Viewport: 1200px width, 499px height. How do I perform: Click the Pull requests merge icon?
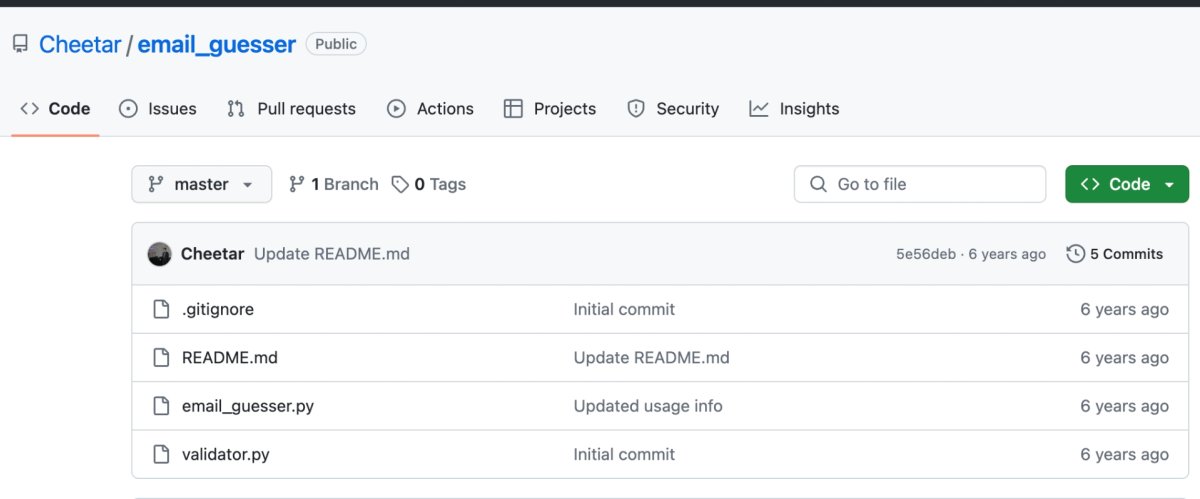pos(236,109)
